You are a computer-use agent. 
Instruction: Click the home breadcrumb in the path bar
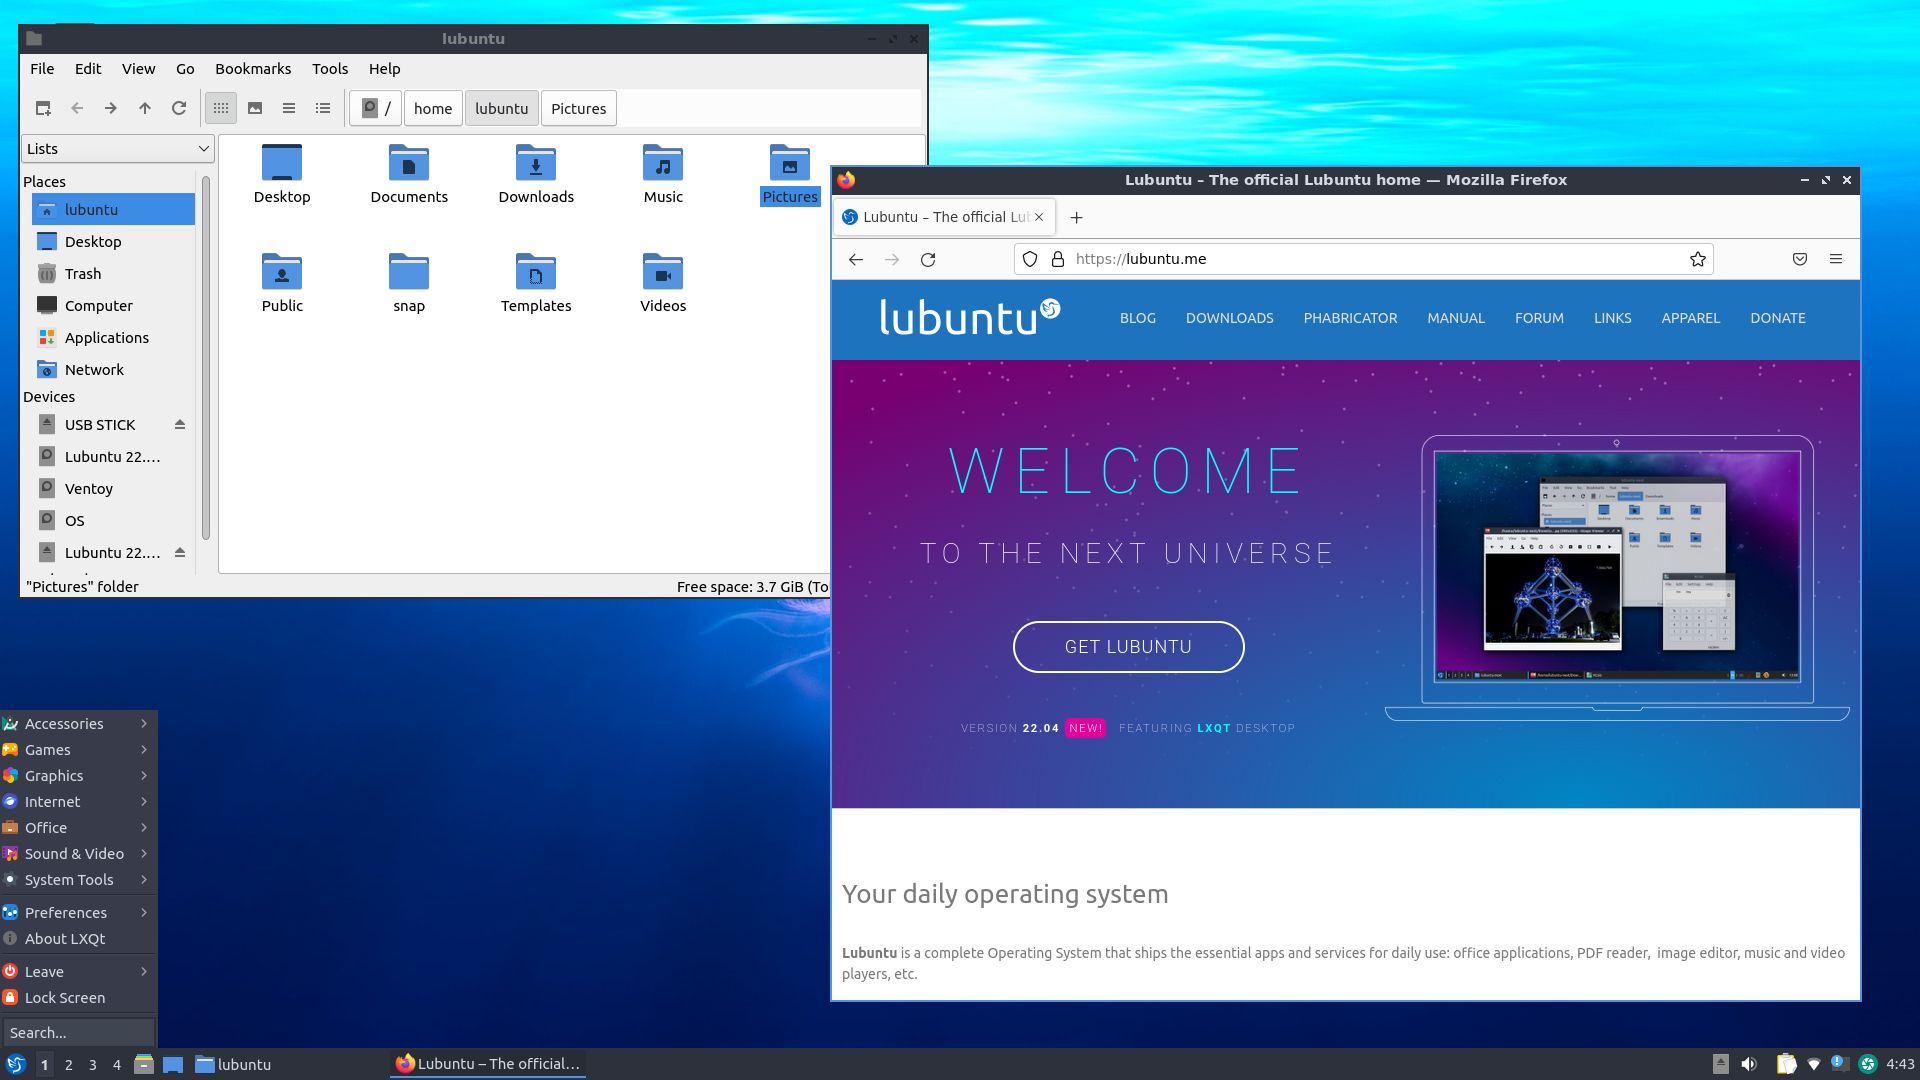(433, 108)
